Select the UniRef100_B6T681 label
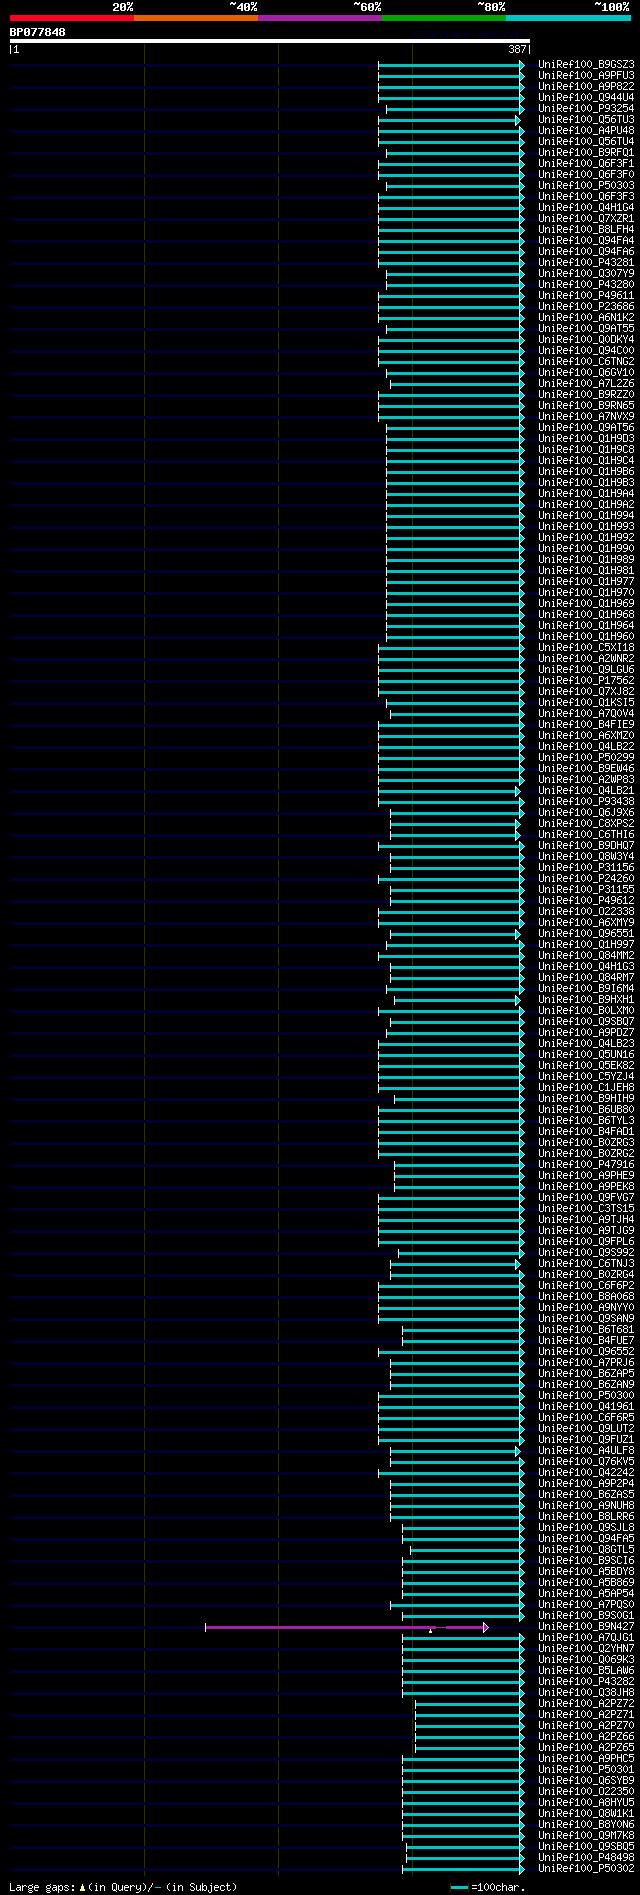The height and width of the screenshot is (1895, 640). pos(586,1329)
